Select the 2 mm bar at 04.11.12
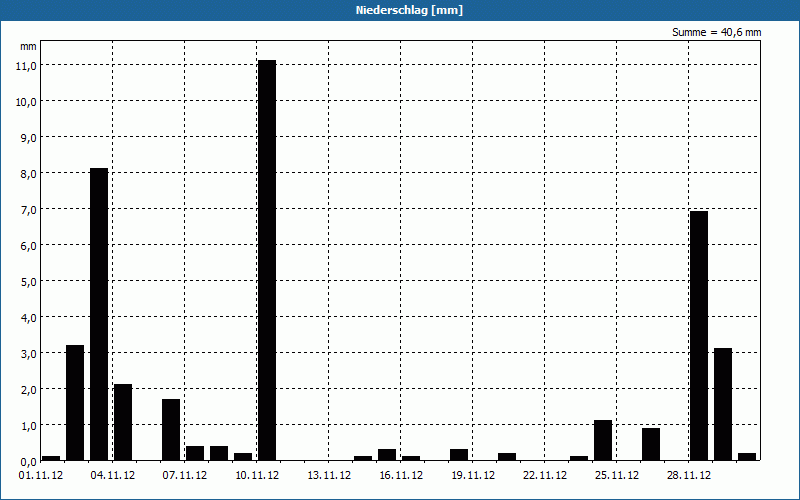 [123, 422]
